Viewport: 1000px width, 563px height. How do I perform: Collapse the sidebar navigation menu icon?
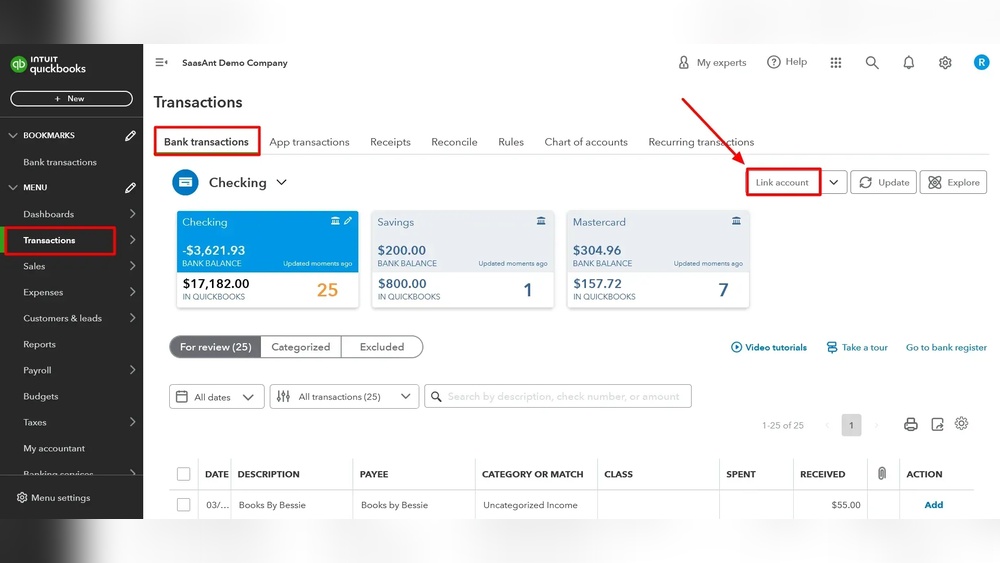161,62
